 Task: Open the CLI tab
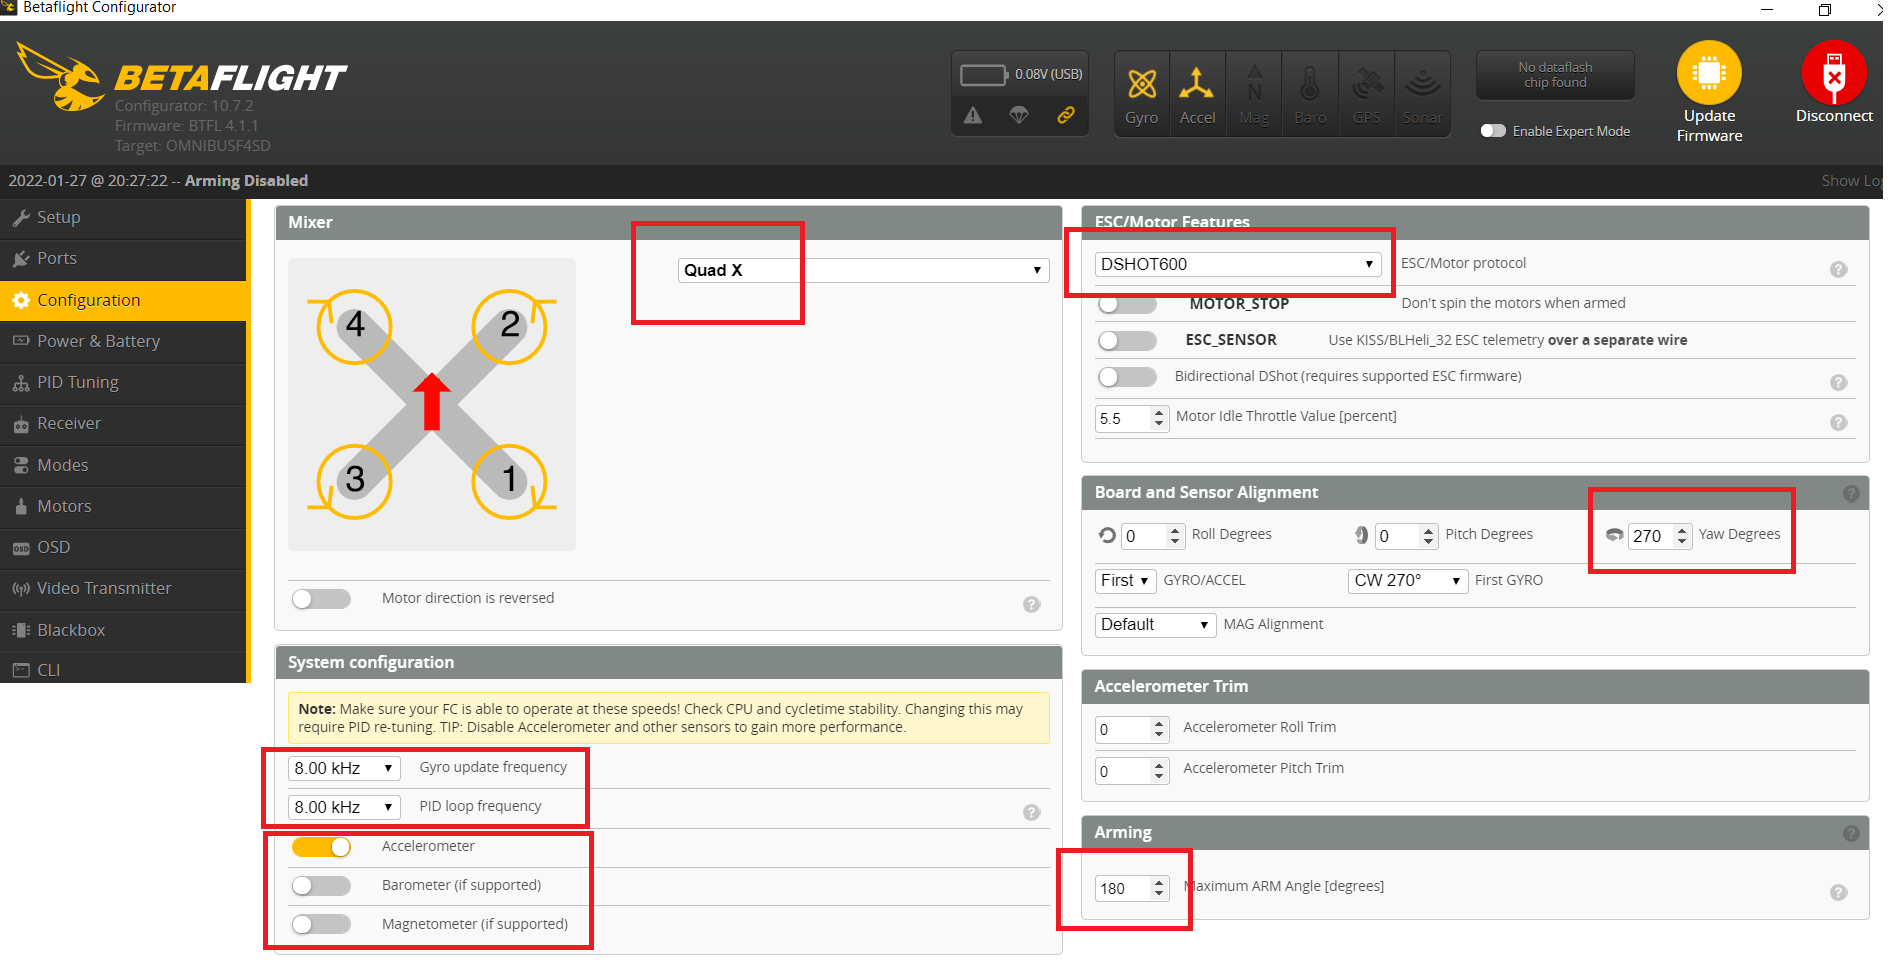(123, 669)
